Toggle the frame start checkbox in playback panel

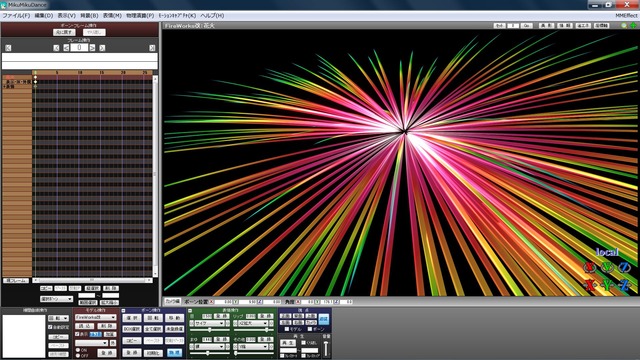point(282,356)
